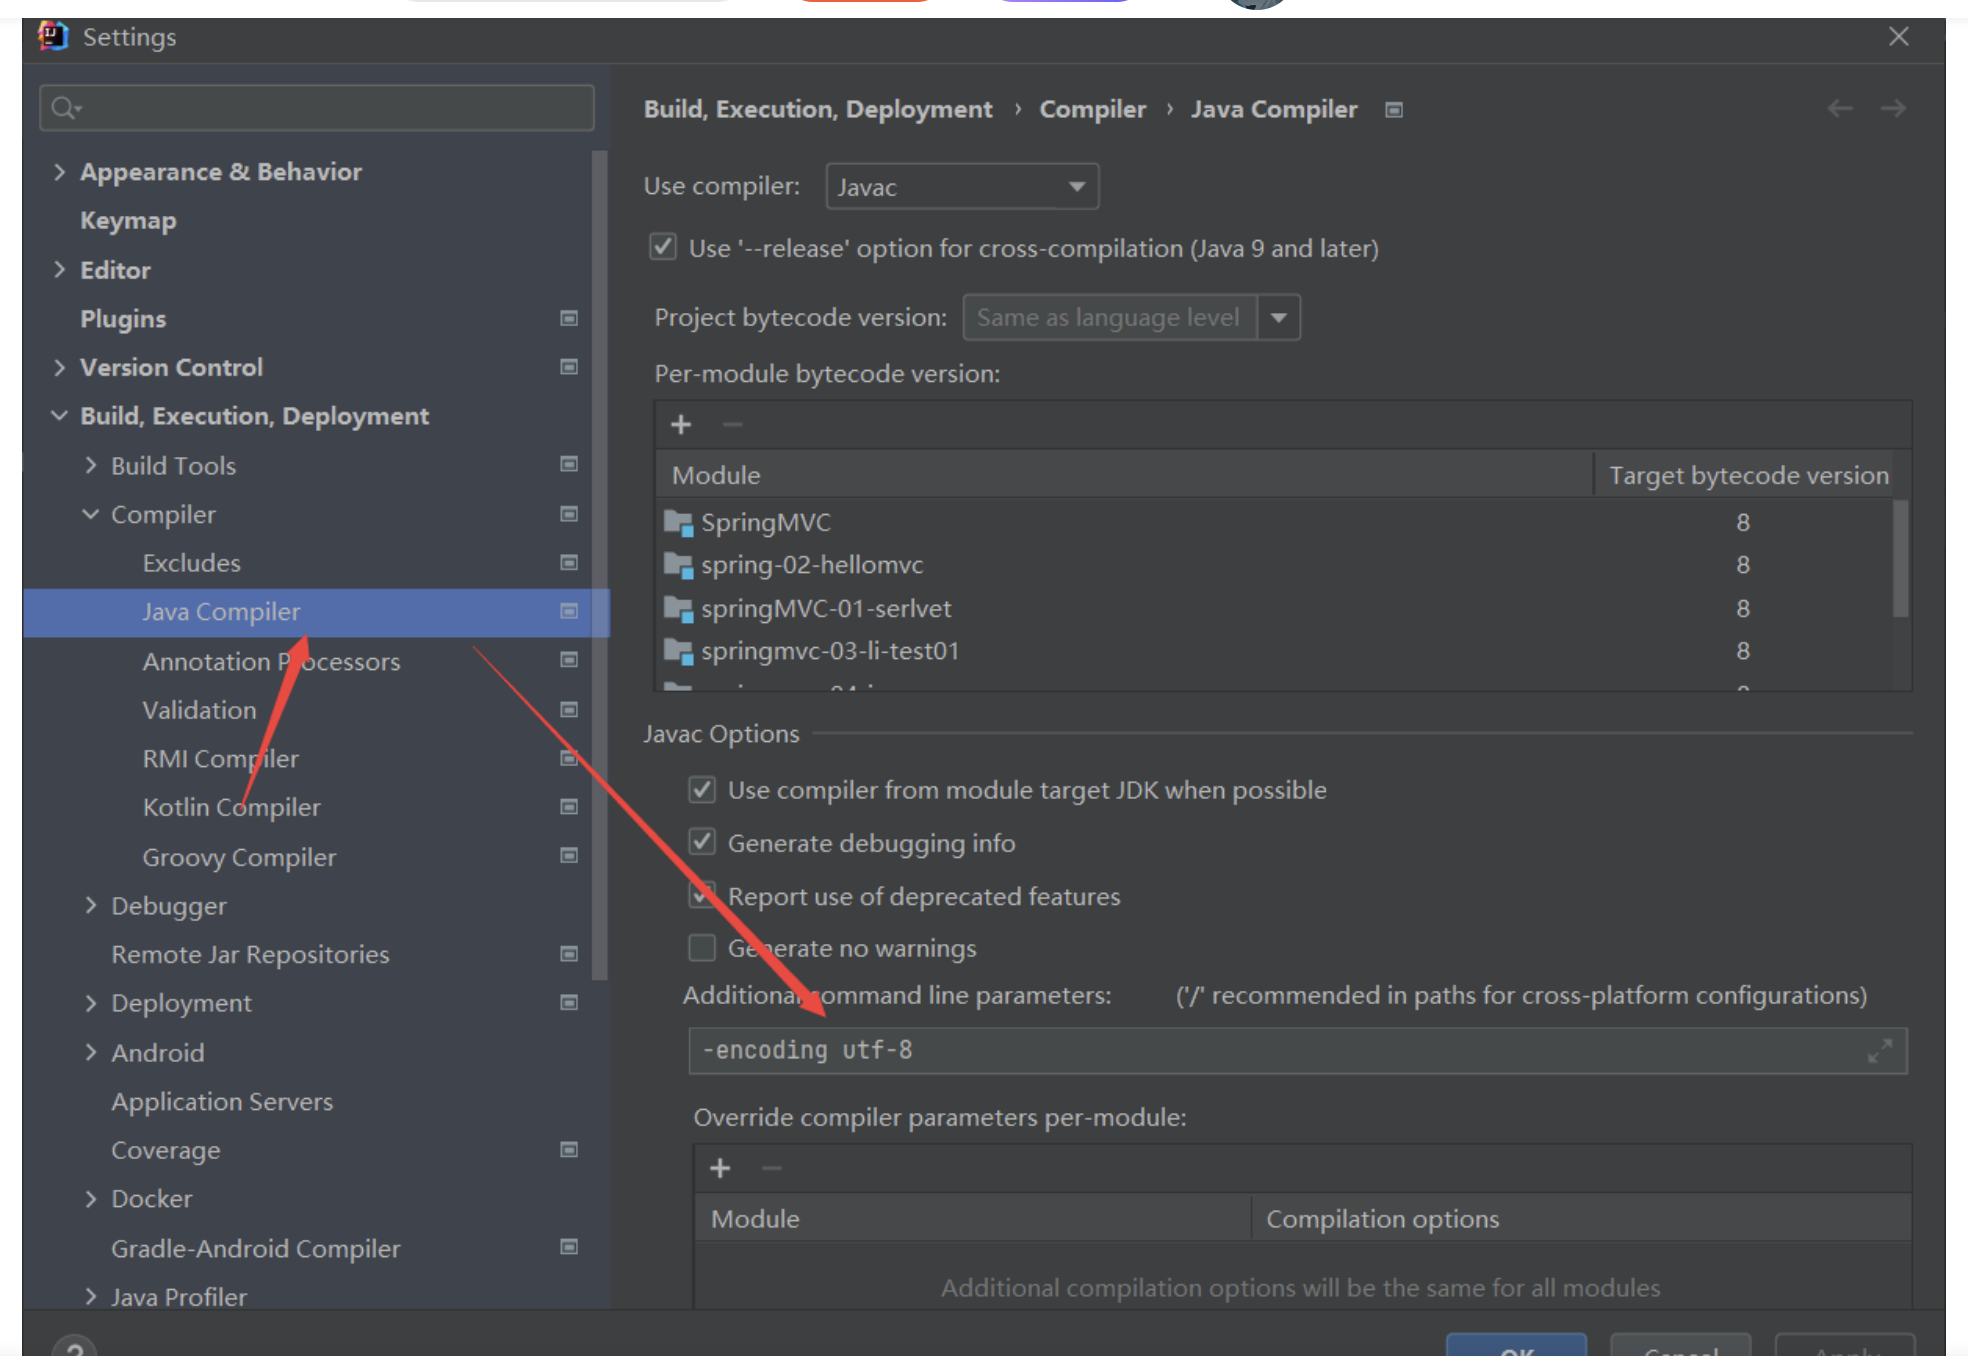Add a per-module compiler override entry

(720, 1168)
